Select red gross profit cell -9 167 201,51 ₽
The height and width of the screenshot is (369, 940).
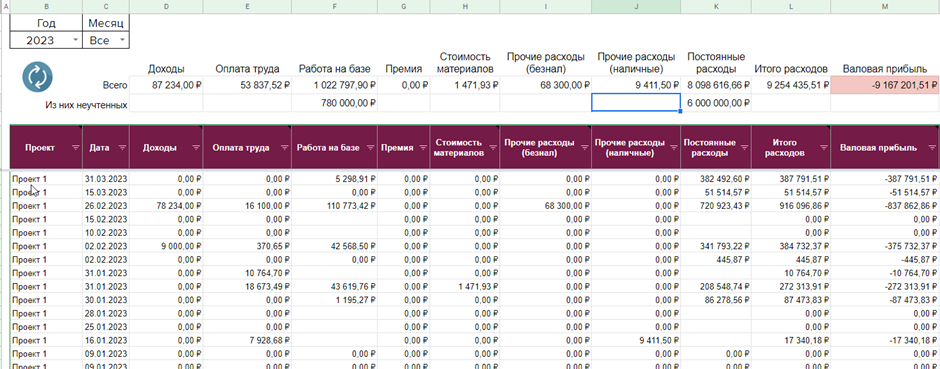coord(885,85)
